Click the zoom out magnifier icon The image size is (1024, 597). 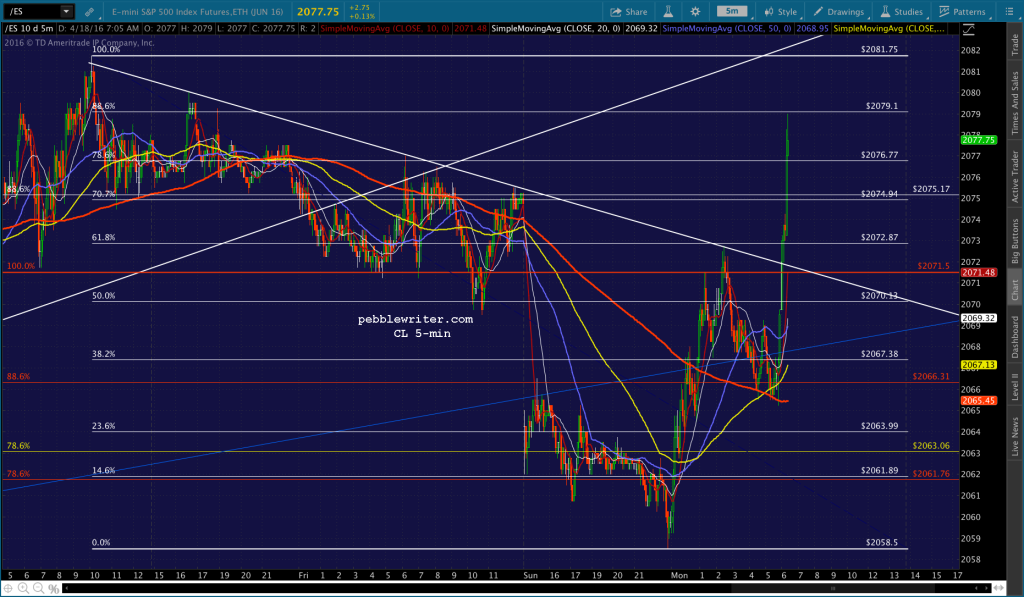(38, 589)
